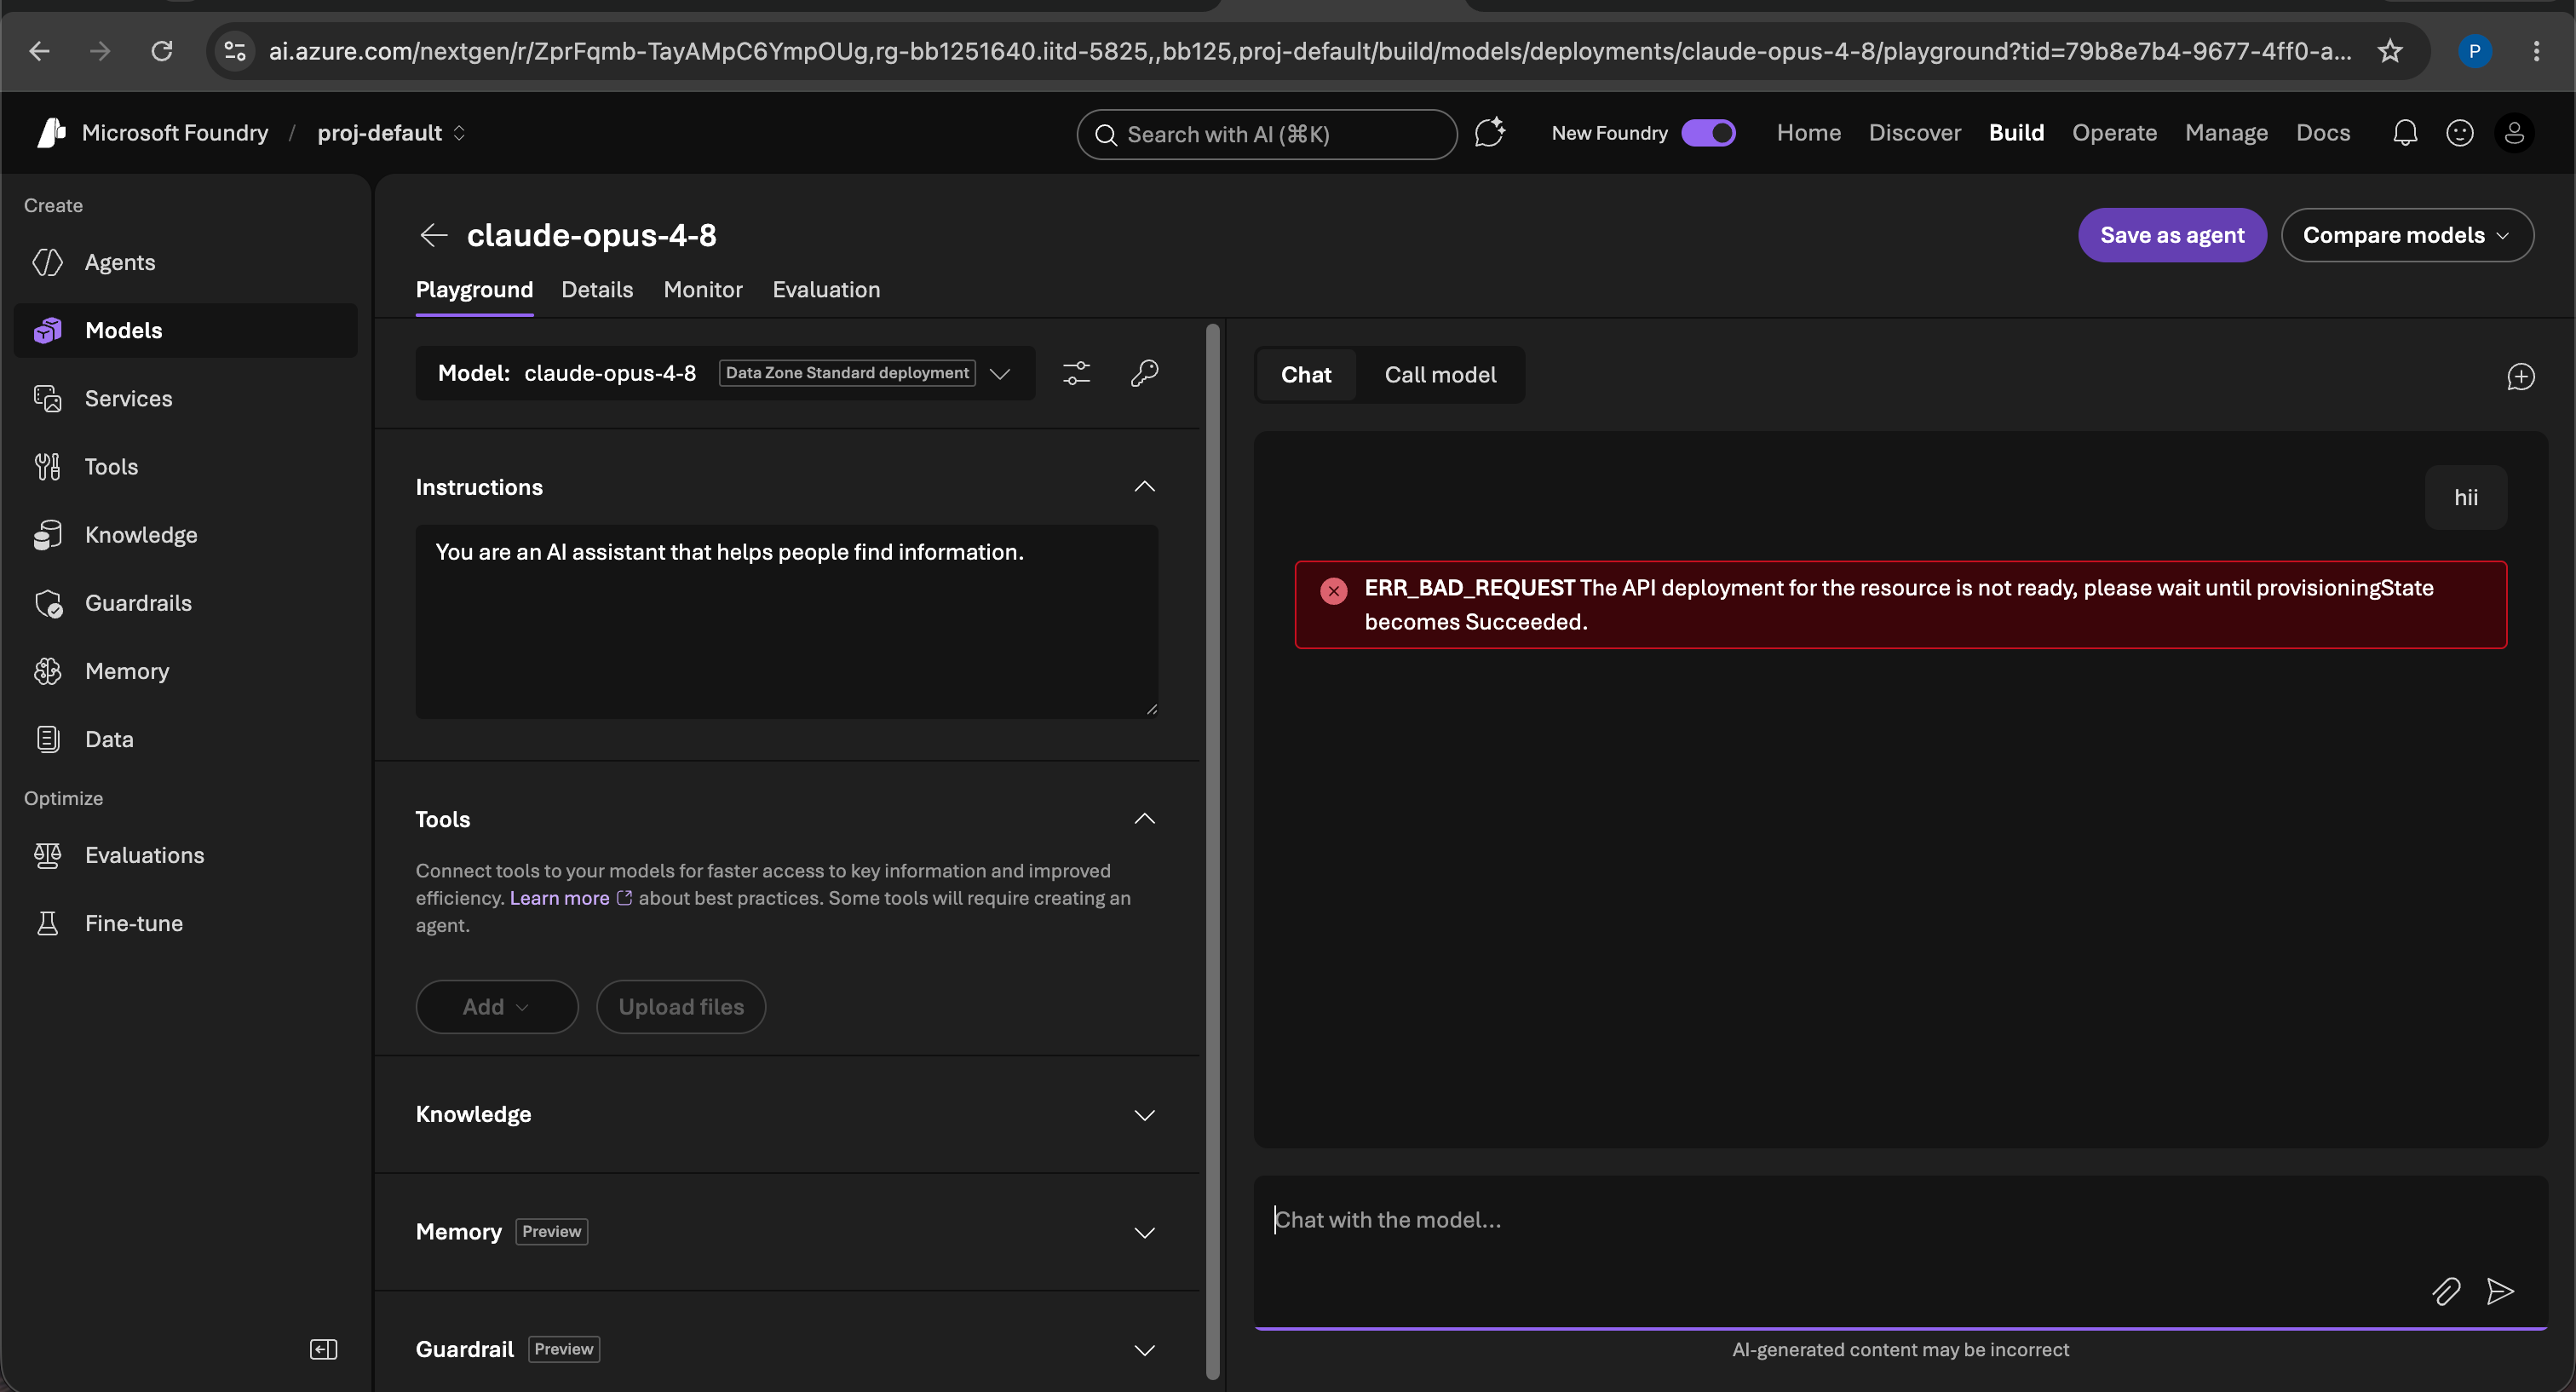Collapse the Tools section
The image size is (2576, 1392).
pyautogui.click(x=1144, y=819)
